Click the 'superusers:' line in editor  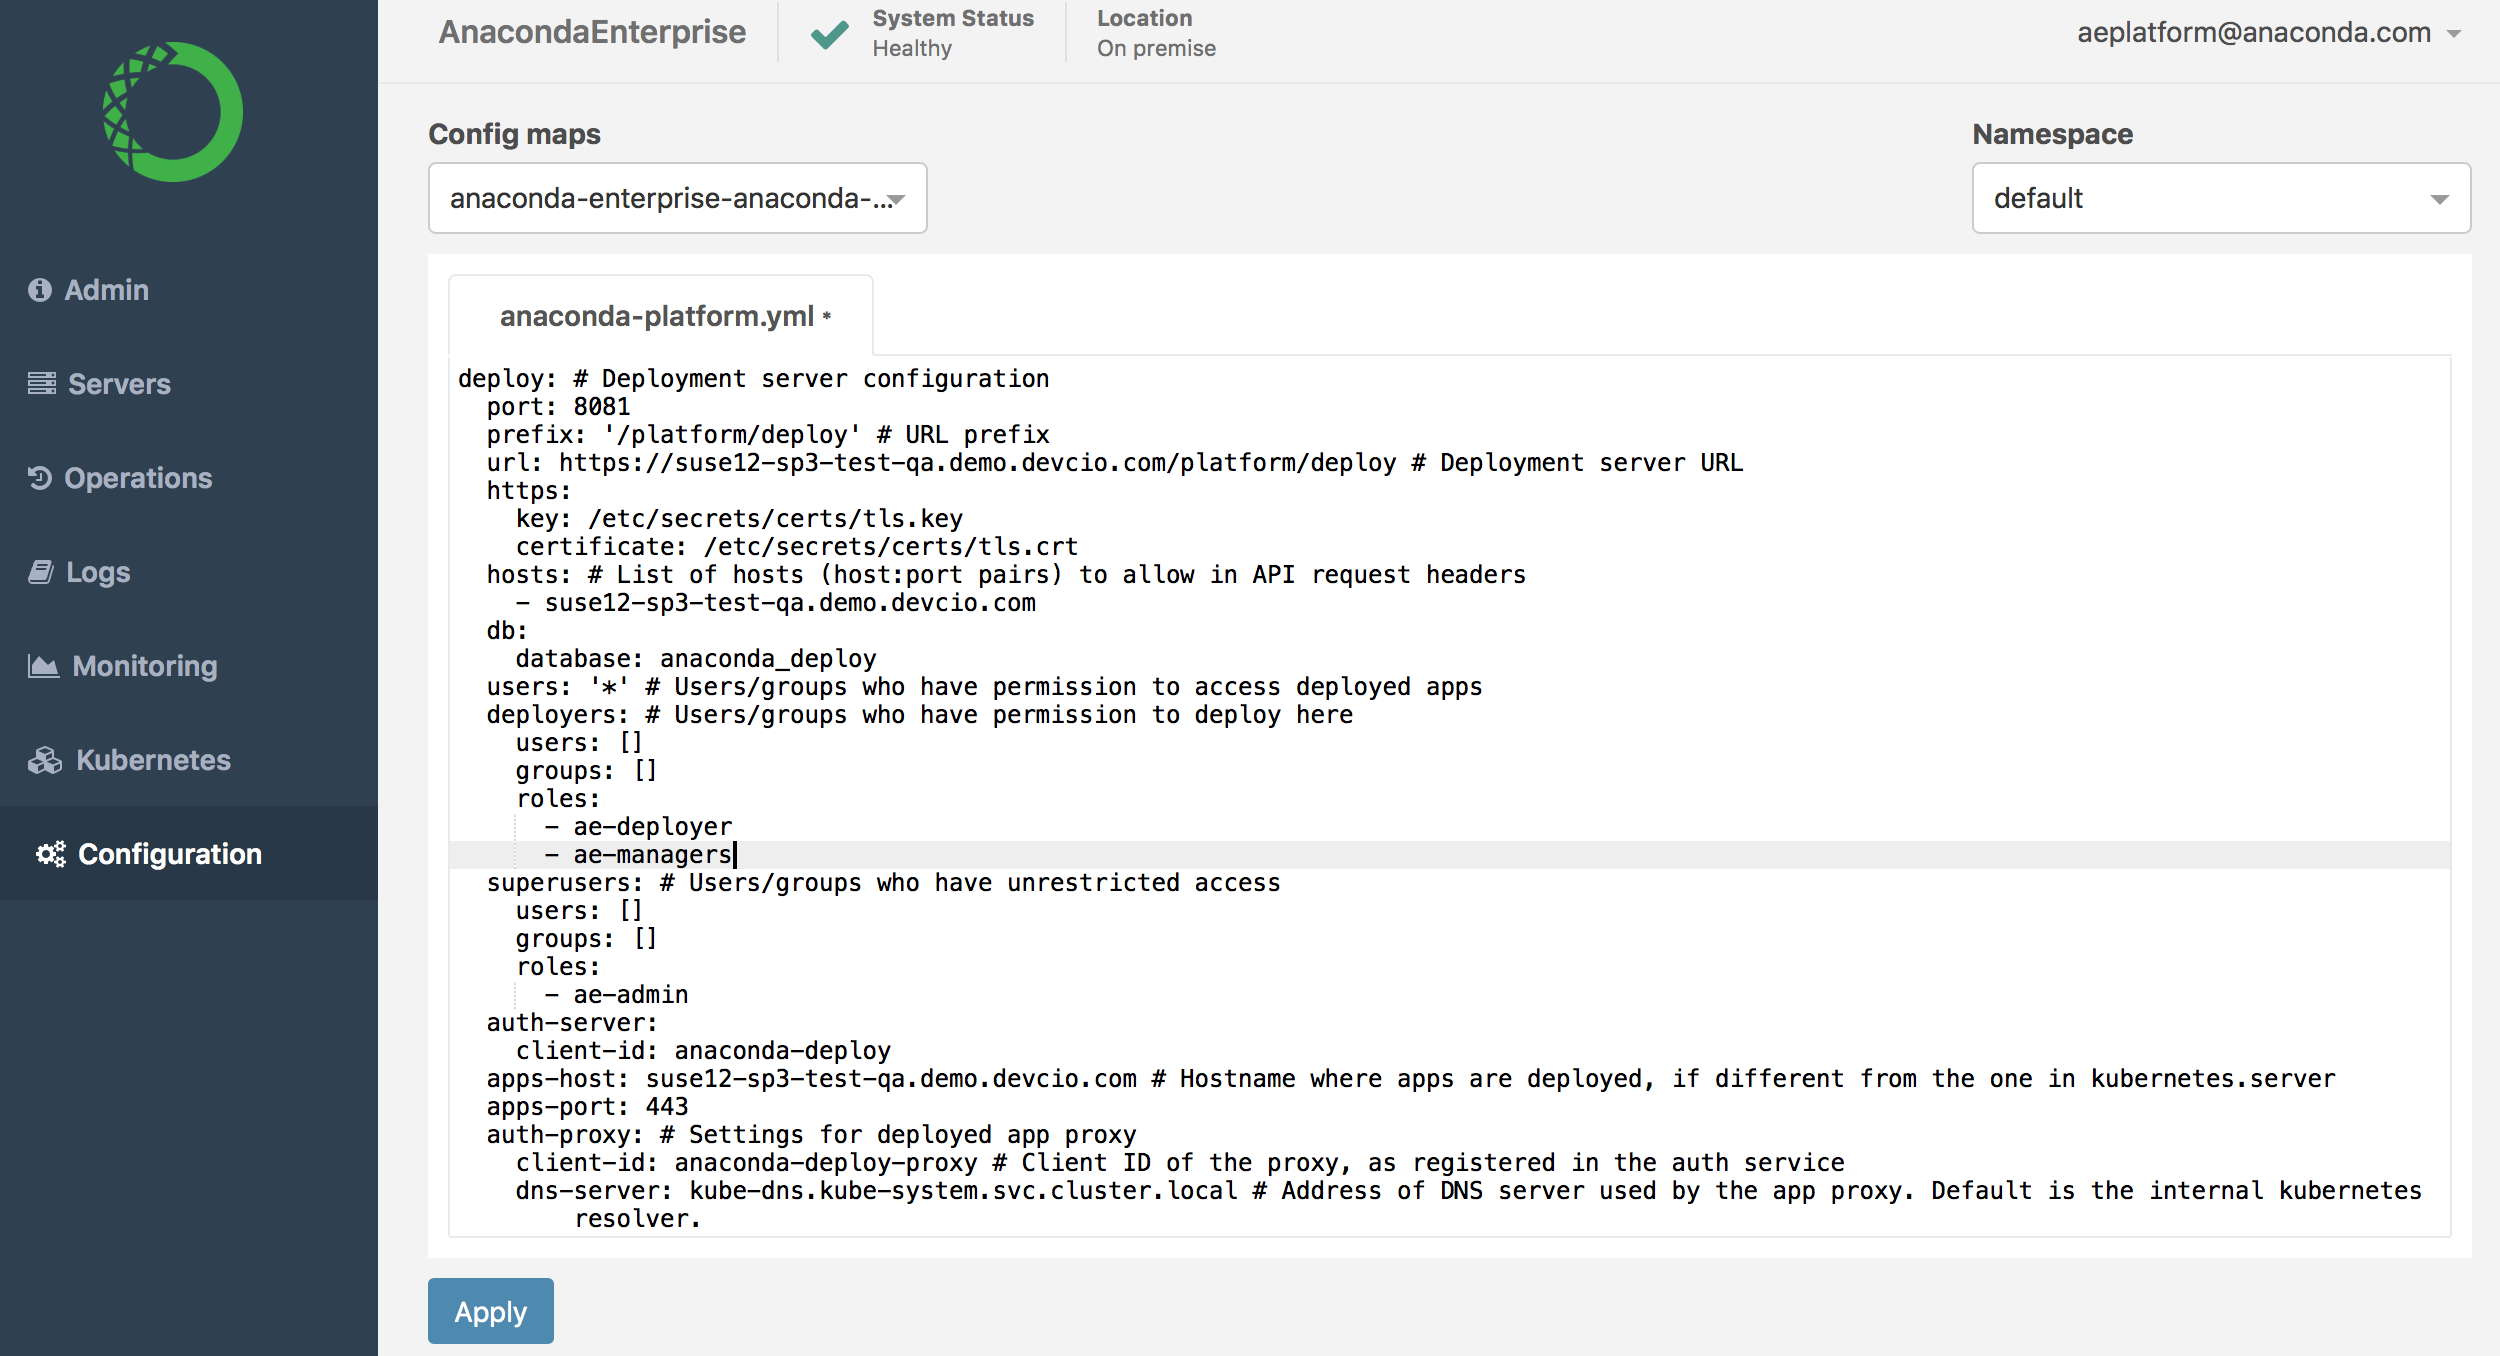883,883
